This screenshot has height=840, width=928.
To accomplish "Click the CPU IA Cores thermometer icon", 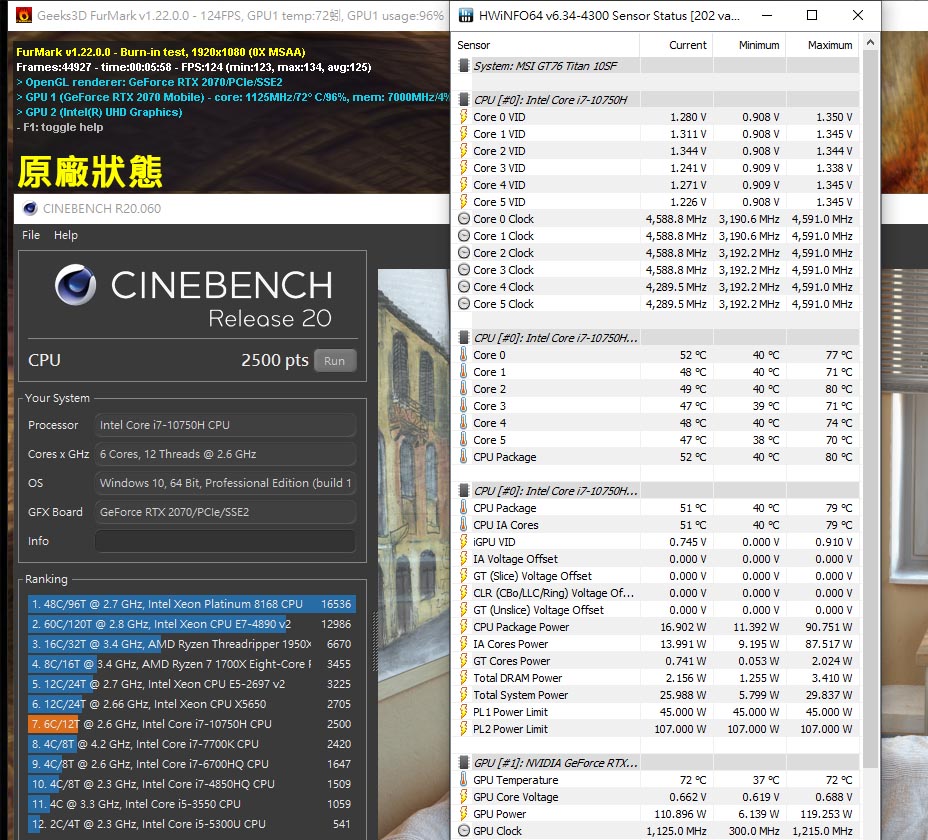I will pos(464,524).
